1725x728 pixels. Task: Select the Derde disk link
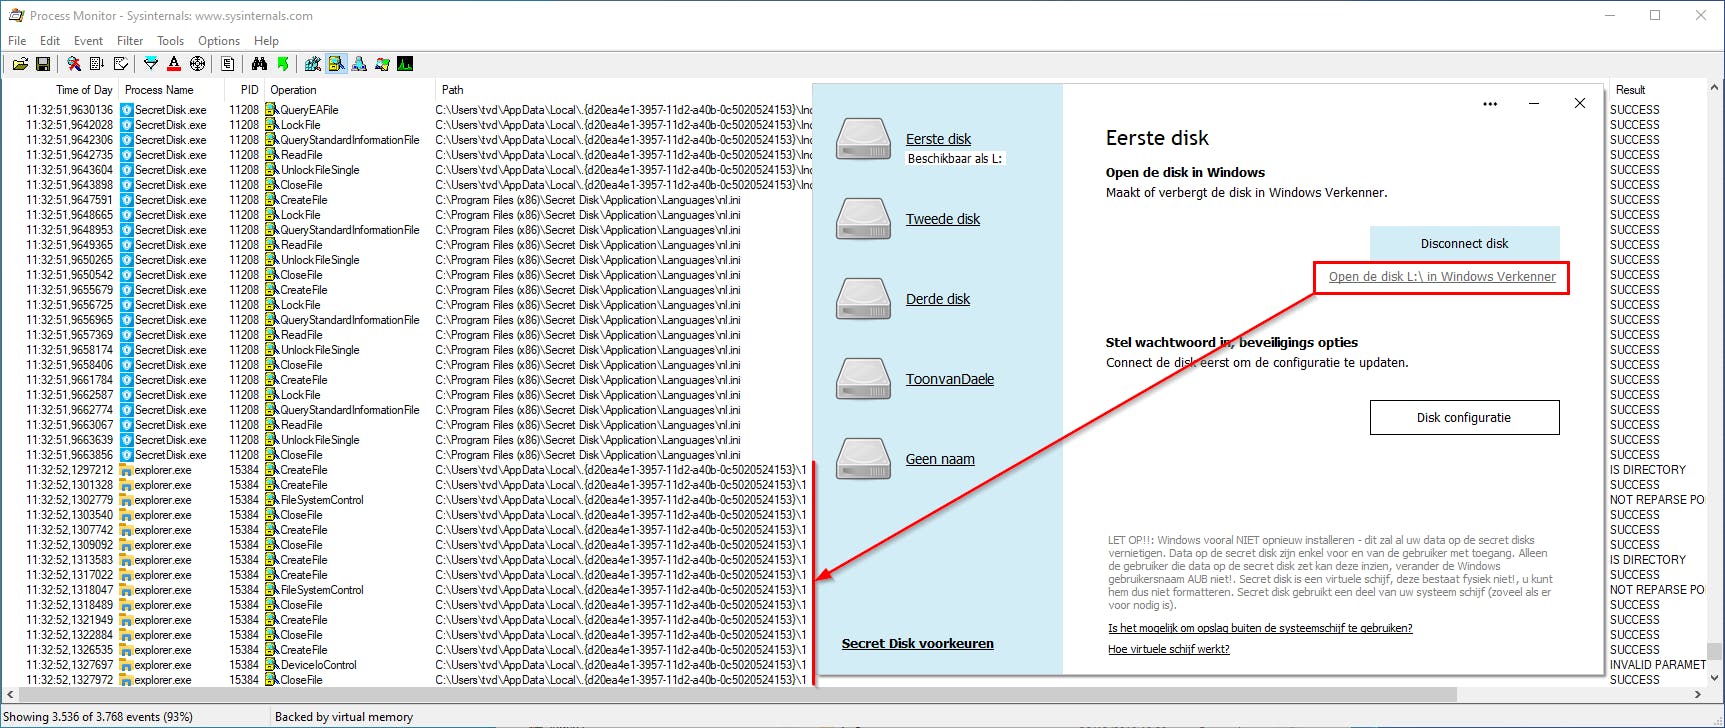coord(938,299)
